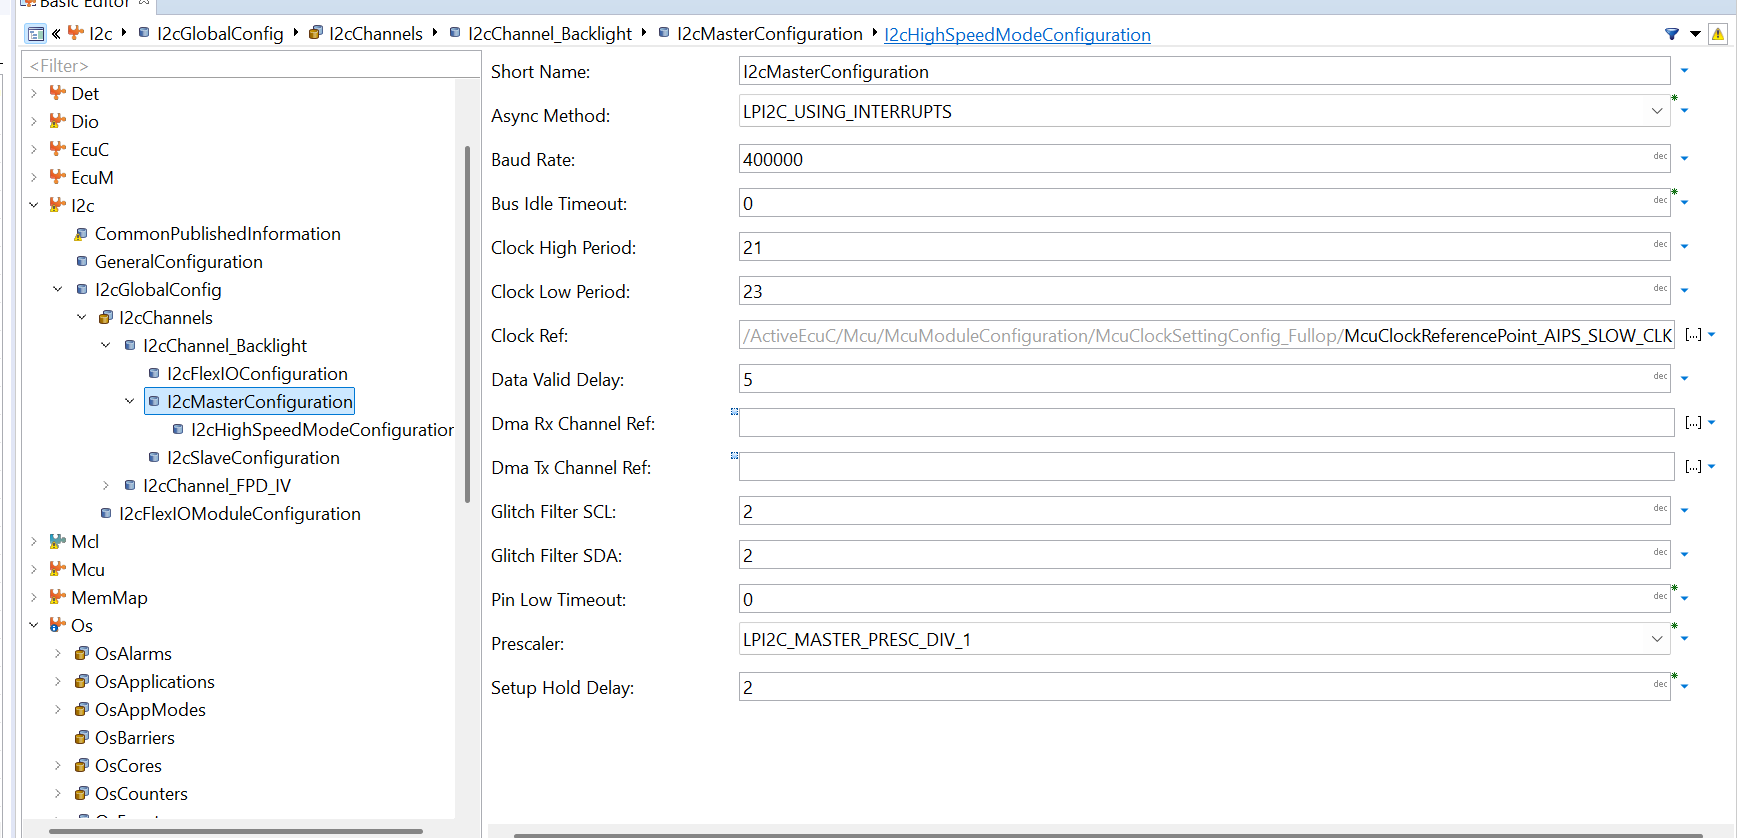
Task: Collapse the Os tree node
Action: coord(34,625)
